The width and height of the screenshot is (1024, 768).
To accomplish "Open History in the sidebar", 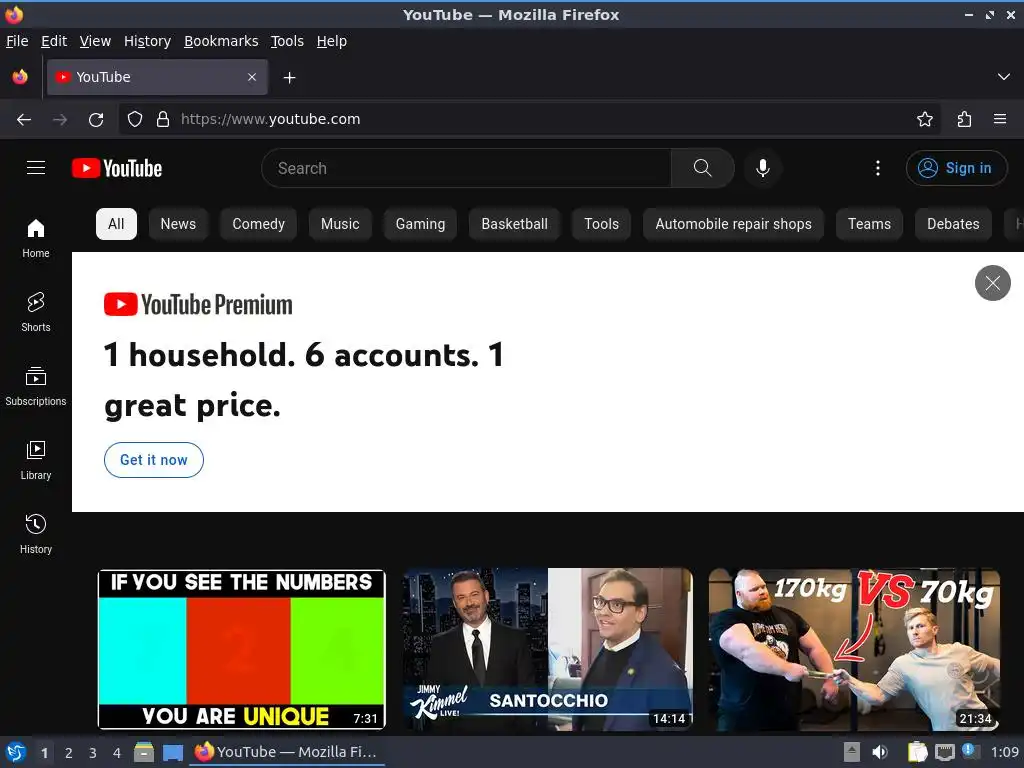I will pos(36,534).
